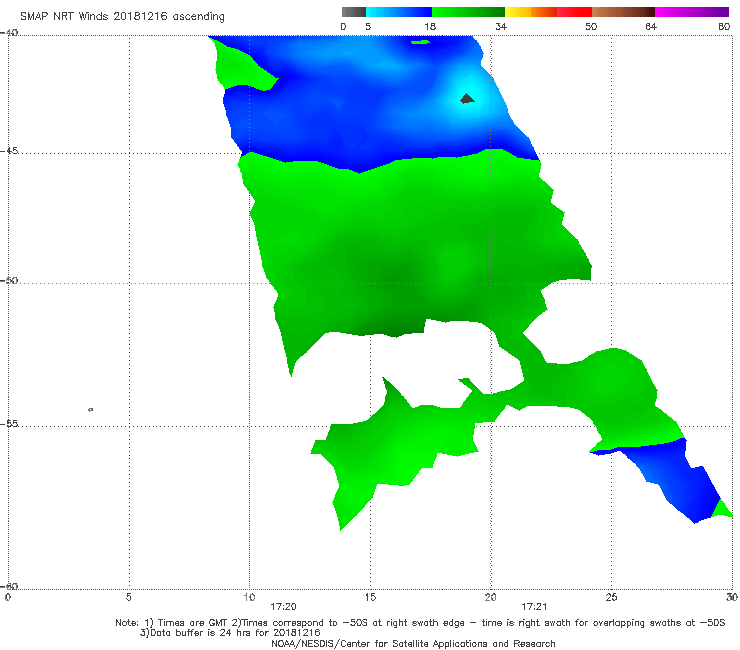Click the red segment of the color bar
The width and height of the screenshot is (740, 650).
pyautogui.click(x=574, y=12)
